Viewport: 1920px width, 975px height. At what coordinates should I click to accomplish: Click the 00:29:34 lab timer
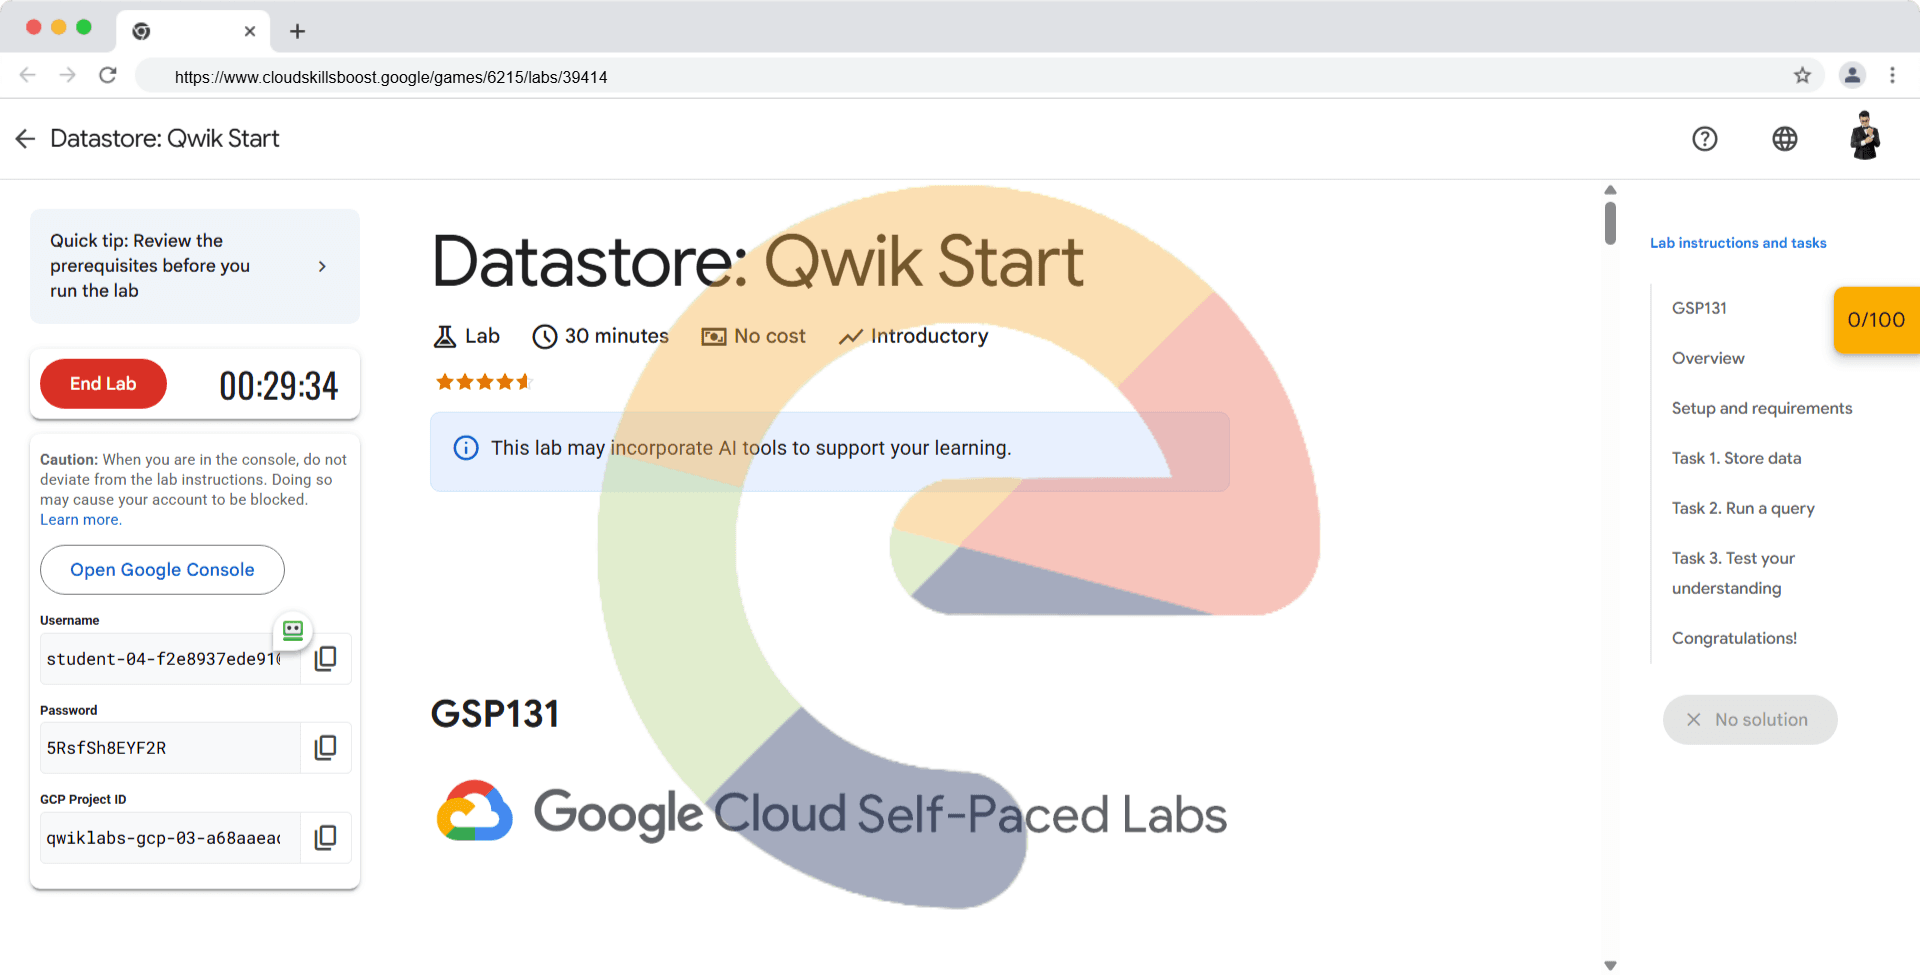pos(279,386)
